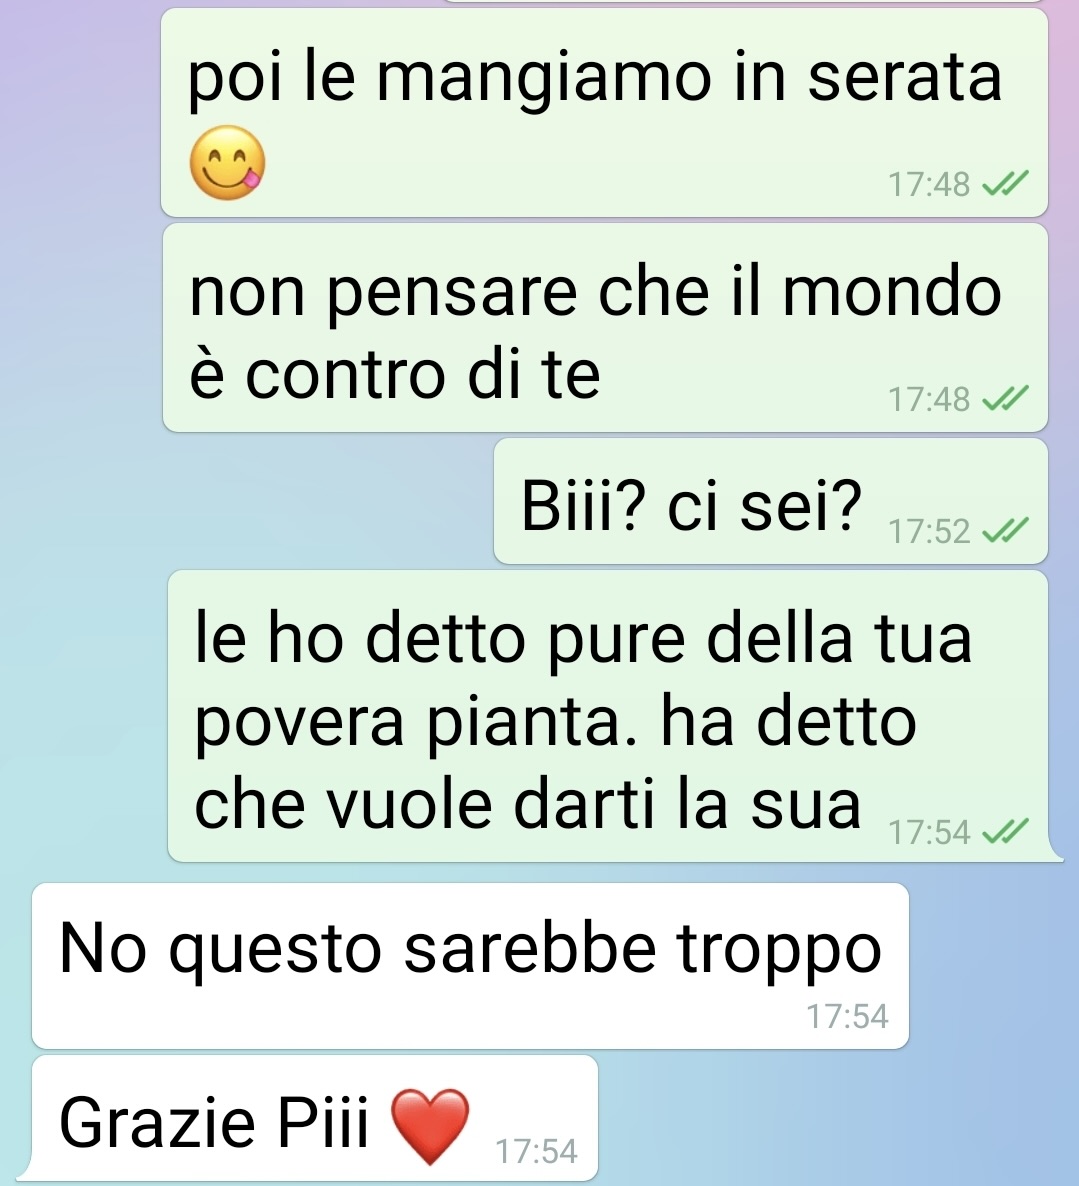This screenshot has height=1186, width=1079.
Task: Tap the empty chat background beside 'Grazie Piii'
Action: pyautogui.click(x=832, y=1119)
